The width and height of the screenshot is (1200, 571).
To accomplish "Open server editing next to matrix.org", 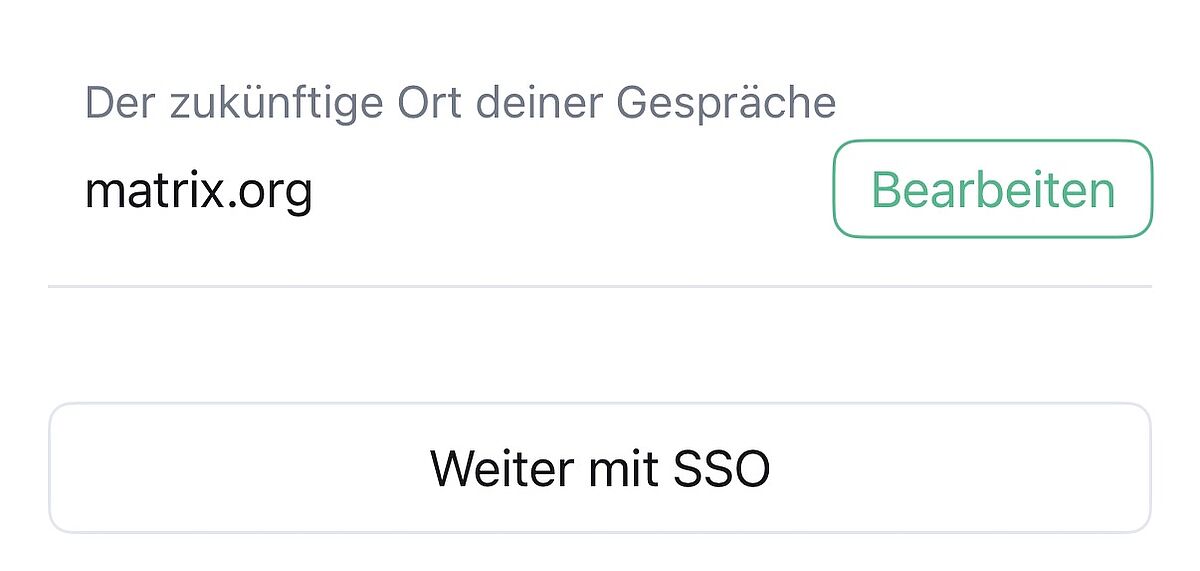I will (x=992, y=189).
